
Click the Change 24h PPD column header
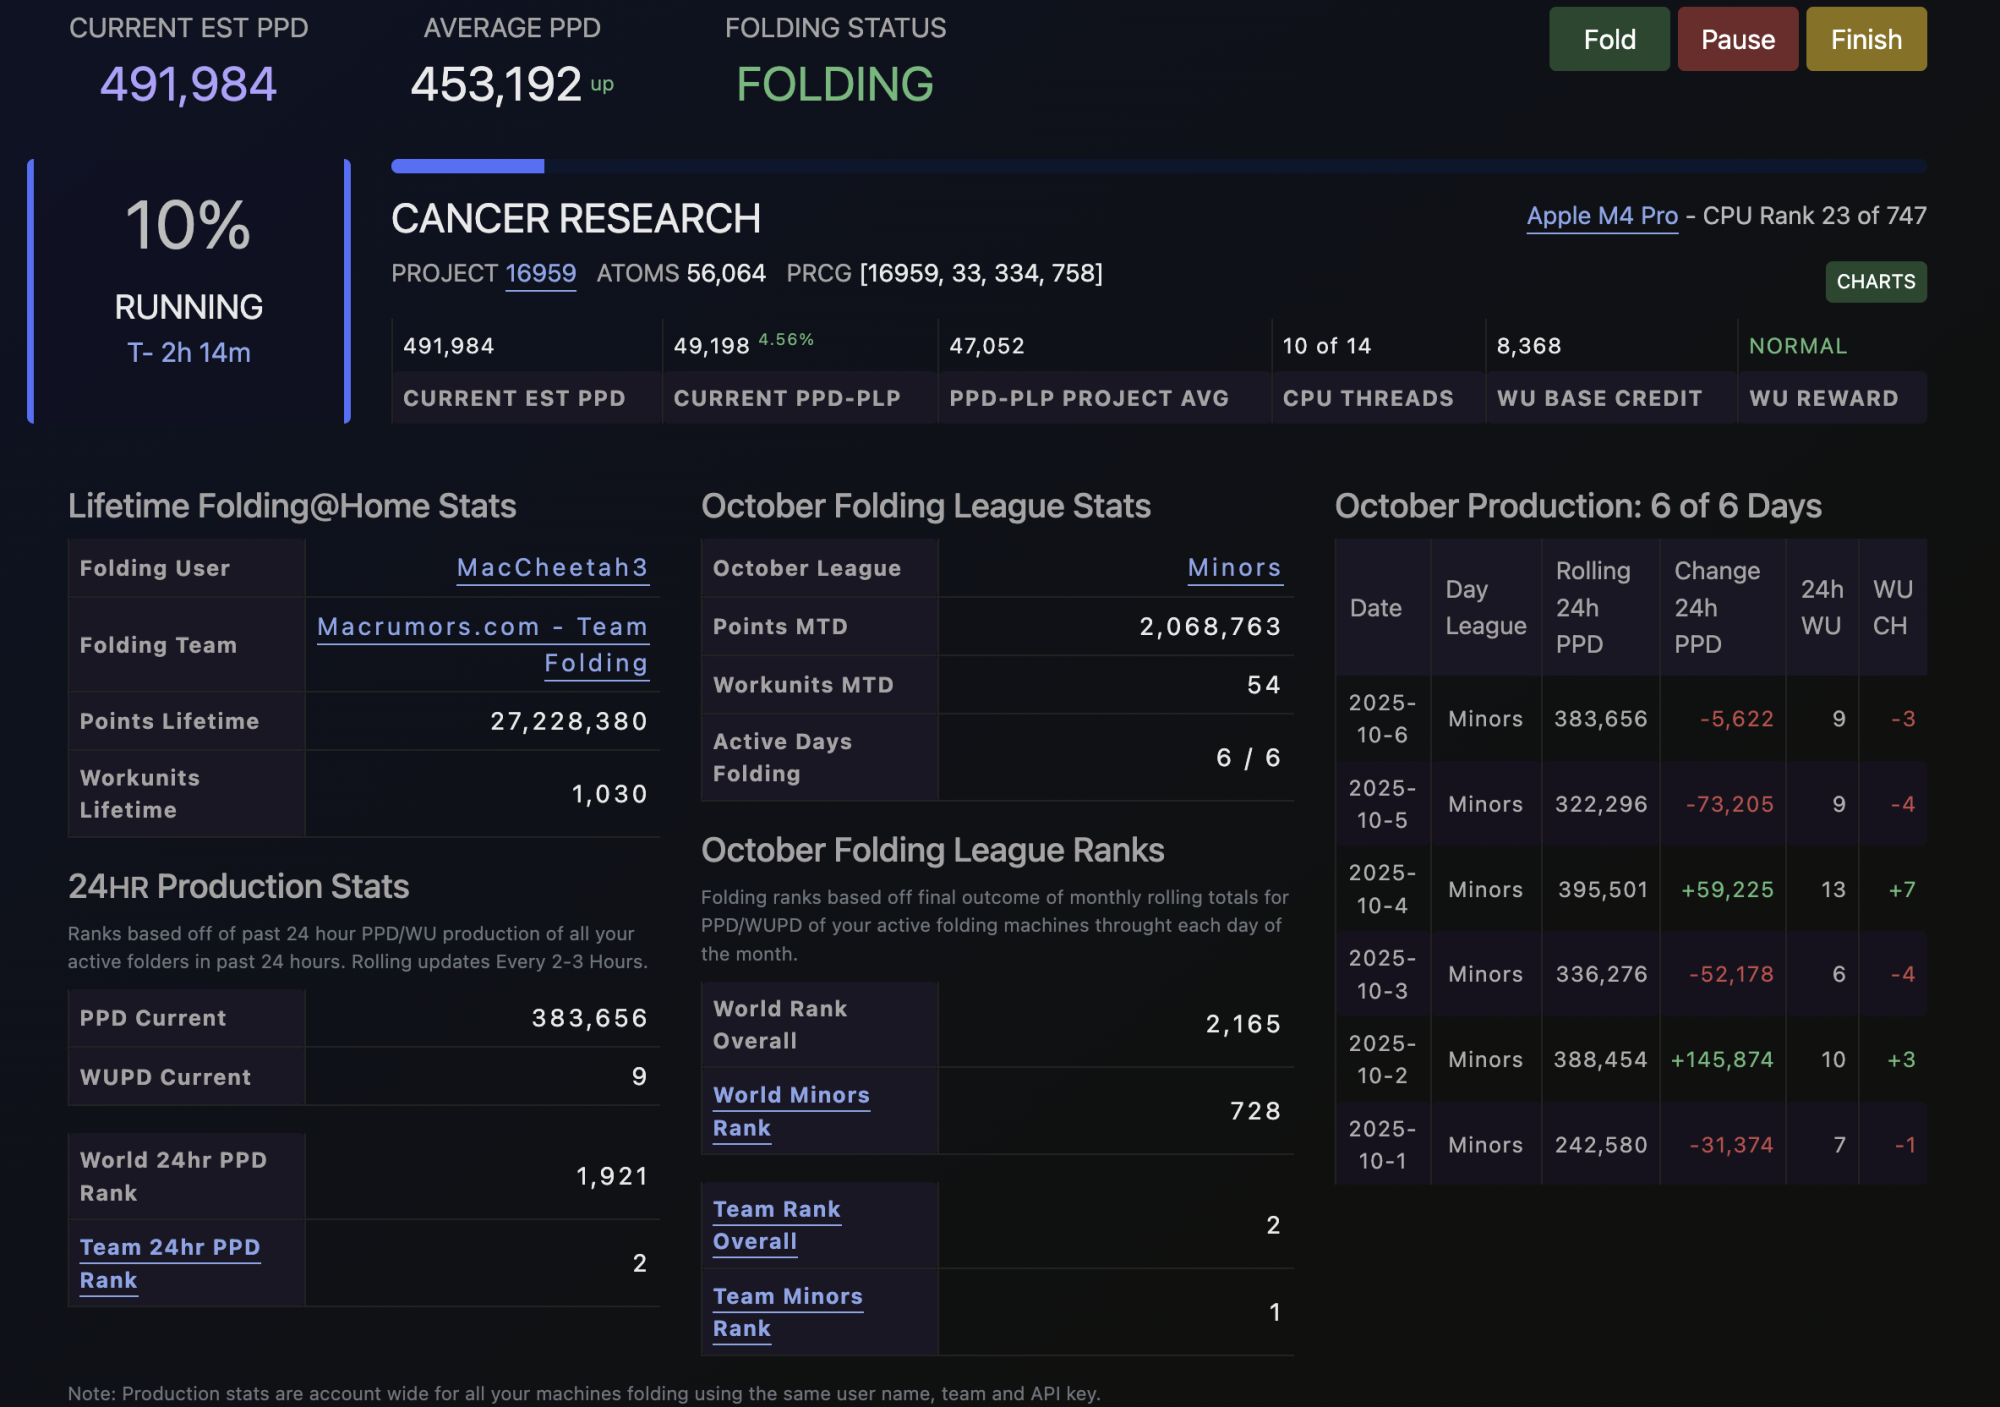[x=1716, y=607]
